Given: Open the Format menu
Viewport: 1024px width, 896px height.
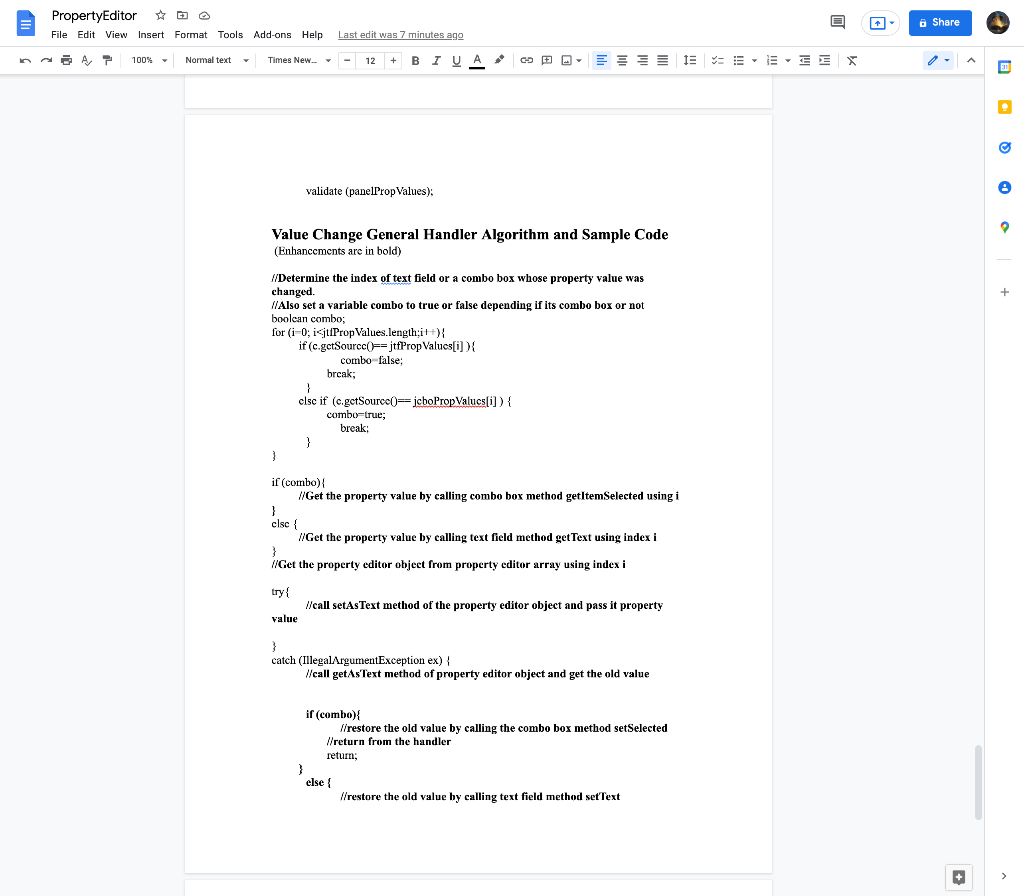Looking at the screenshot, I should click(x=190, y=34).
